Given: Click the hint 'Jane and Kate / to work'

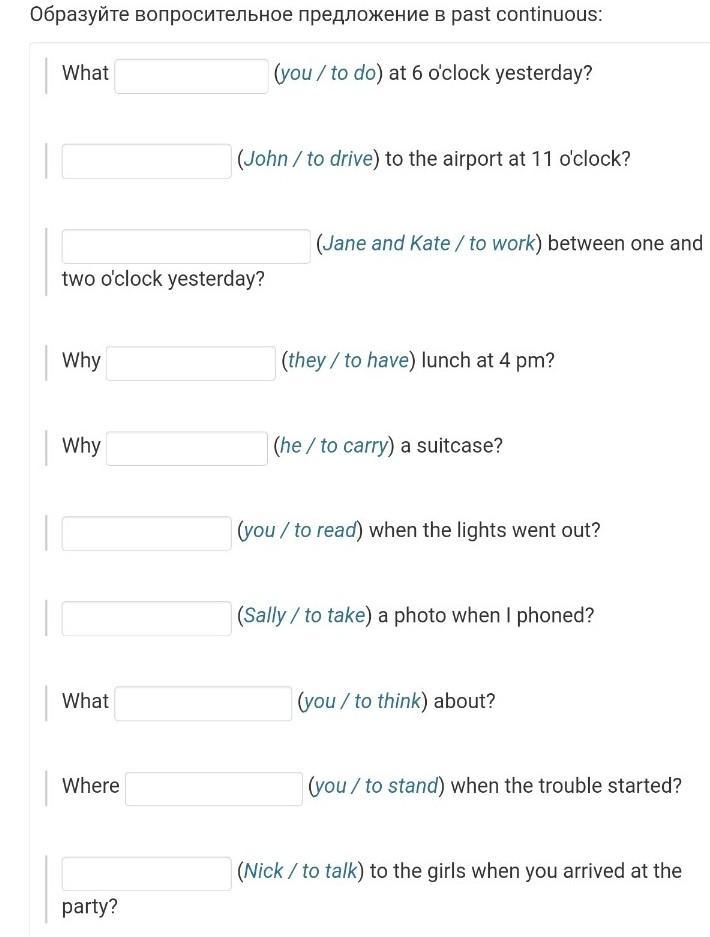Looking at the screenshot, I should pos(429,244).
